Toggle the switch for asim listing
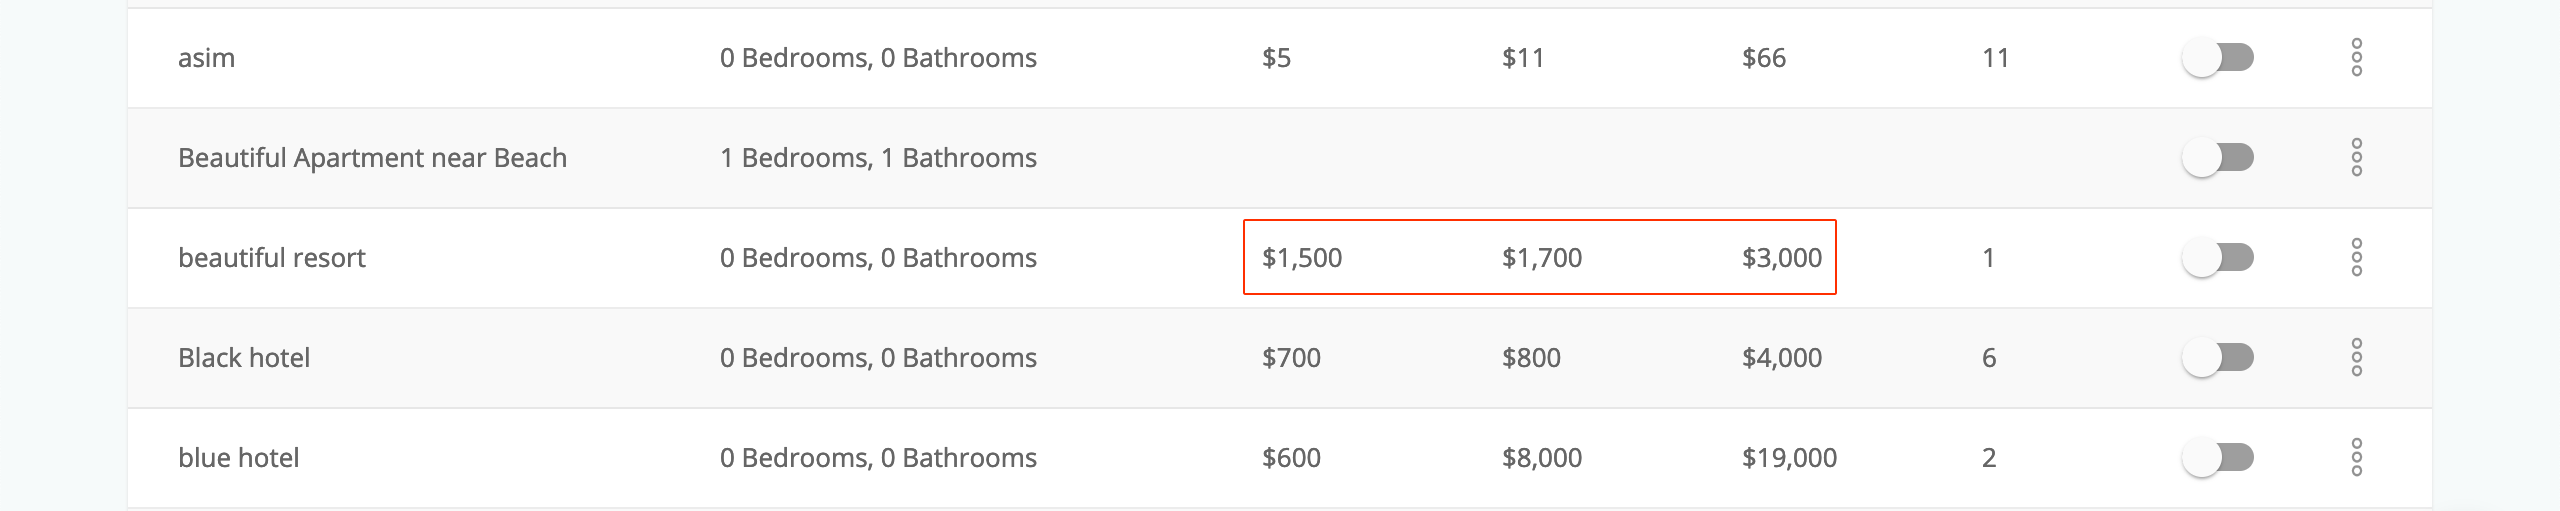 (x=2218, y=58)
